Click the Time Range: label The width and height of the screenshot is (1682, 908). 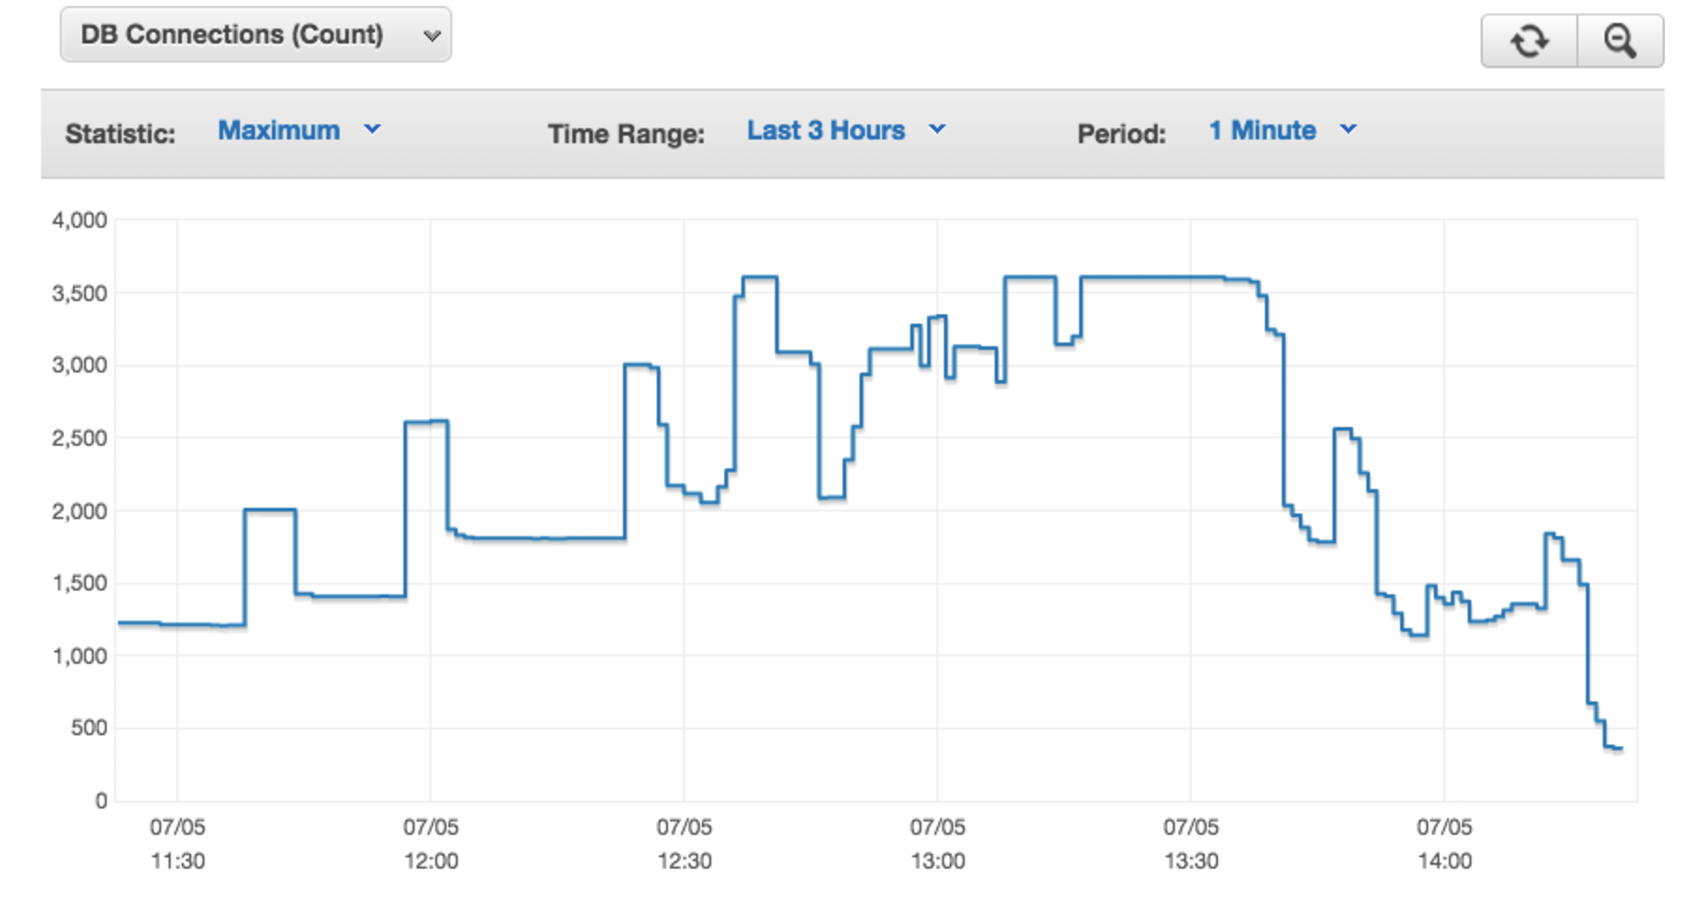click(626, 134)
